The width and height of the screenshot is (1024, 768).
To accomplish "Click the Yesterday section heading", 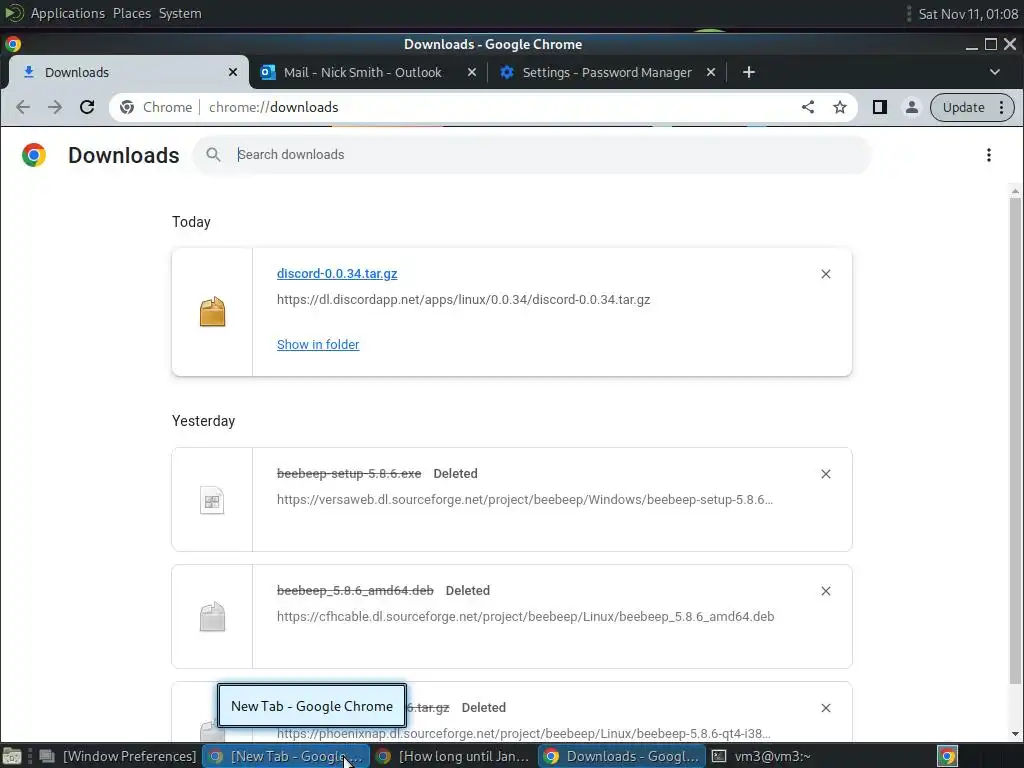I will [x=203, y=421].
